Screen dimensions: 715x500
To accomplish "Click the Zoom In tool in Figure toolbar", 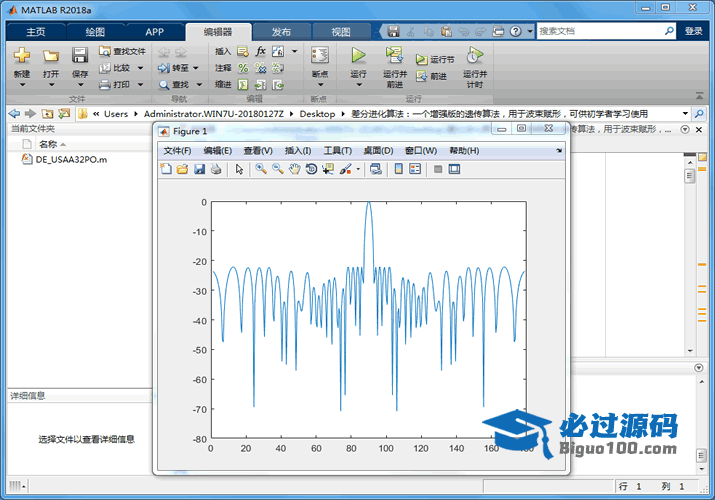I will tap(261, 169).
